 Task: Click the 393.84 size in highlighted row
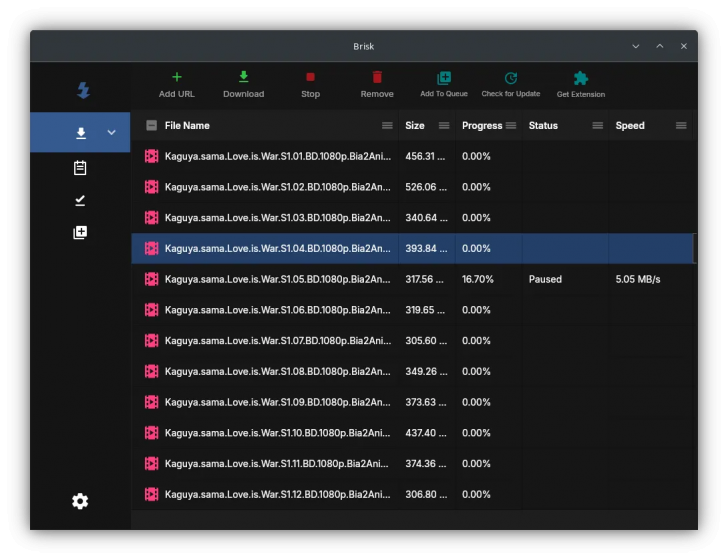click(x=426, y=248)
